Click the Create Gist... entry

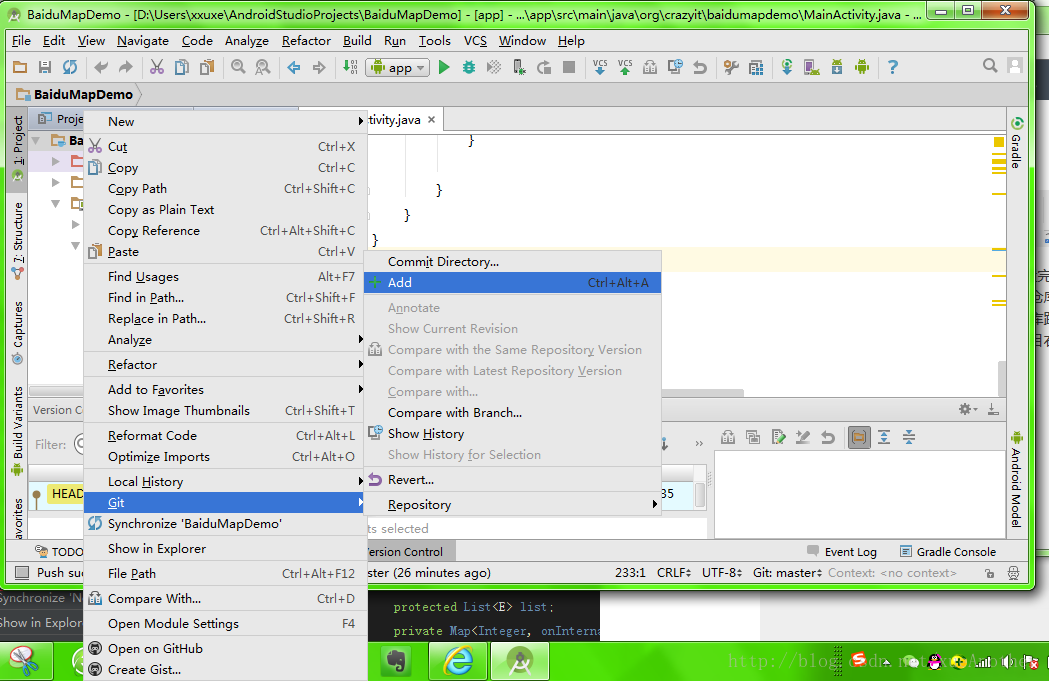(x=226, y=670)
